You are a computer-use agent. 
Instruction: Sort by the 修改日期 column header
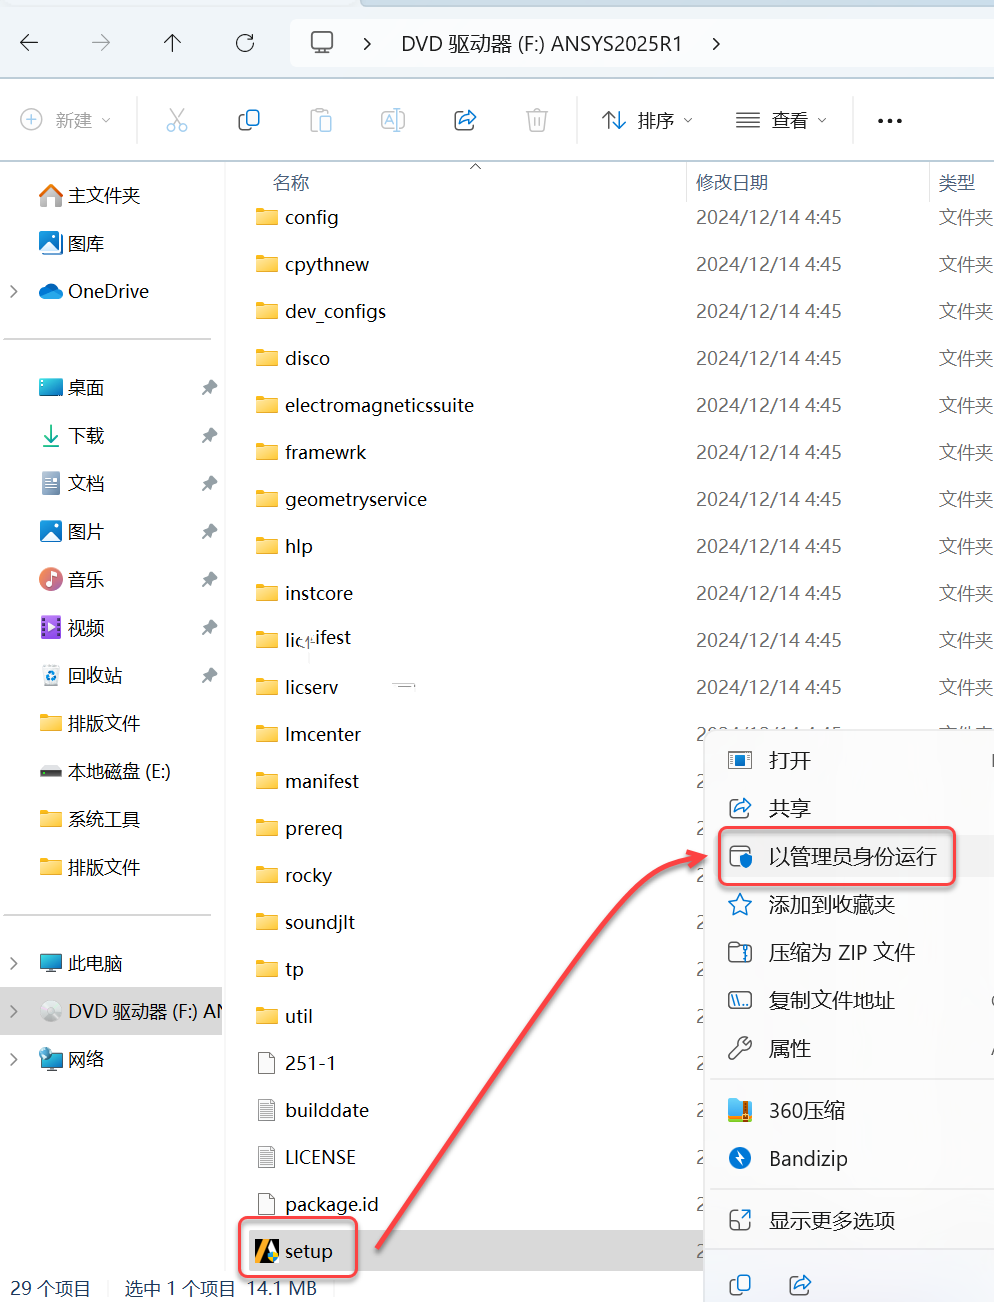[732, 183]
